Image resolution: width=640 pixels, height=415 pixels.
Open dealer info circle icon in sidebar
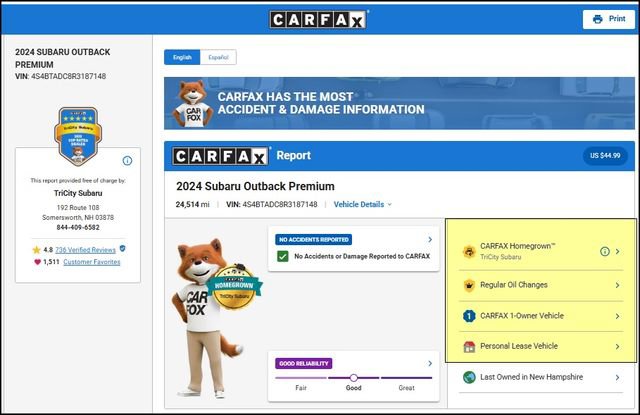point(127,161)
